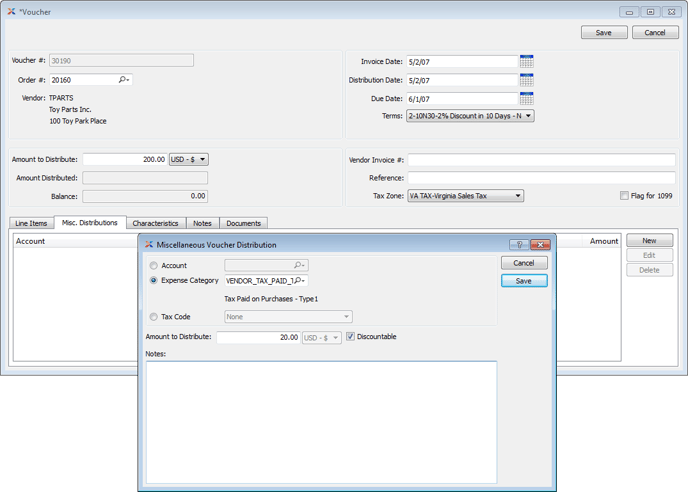The height and width of the screenshot is (492, 688).
Task: Click Save in the distribution dialog
Action: [524, 281]
